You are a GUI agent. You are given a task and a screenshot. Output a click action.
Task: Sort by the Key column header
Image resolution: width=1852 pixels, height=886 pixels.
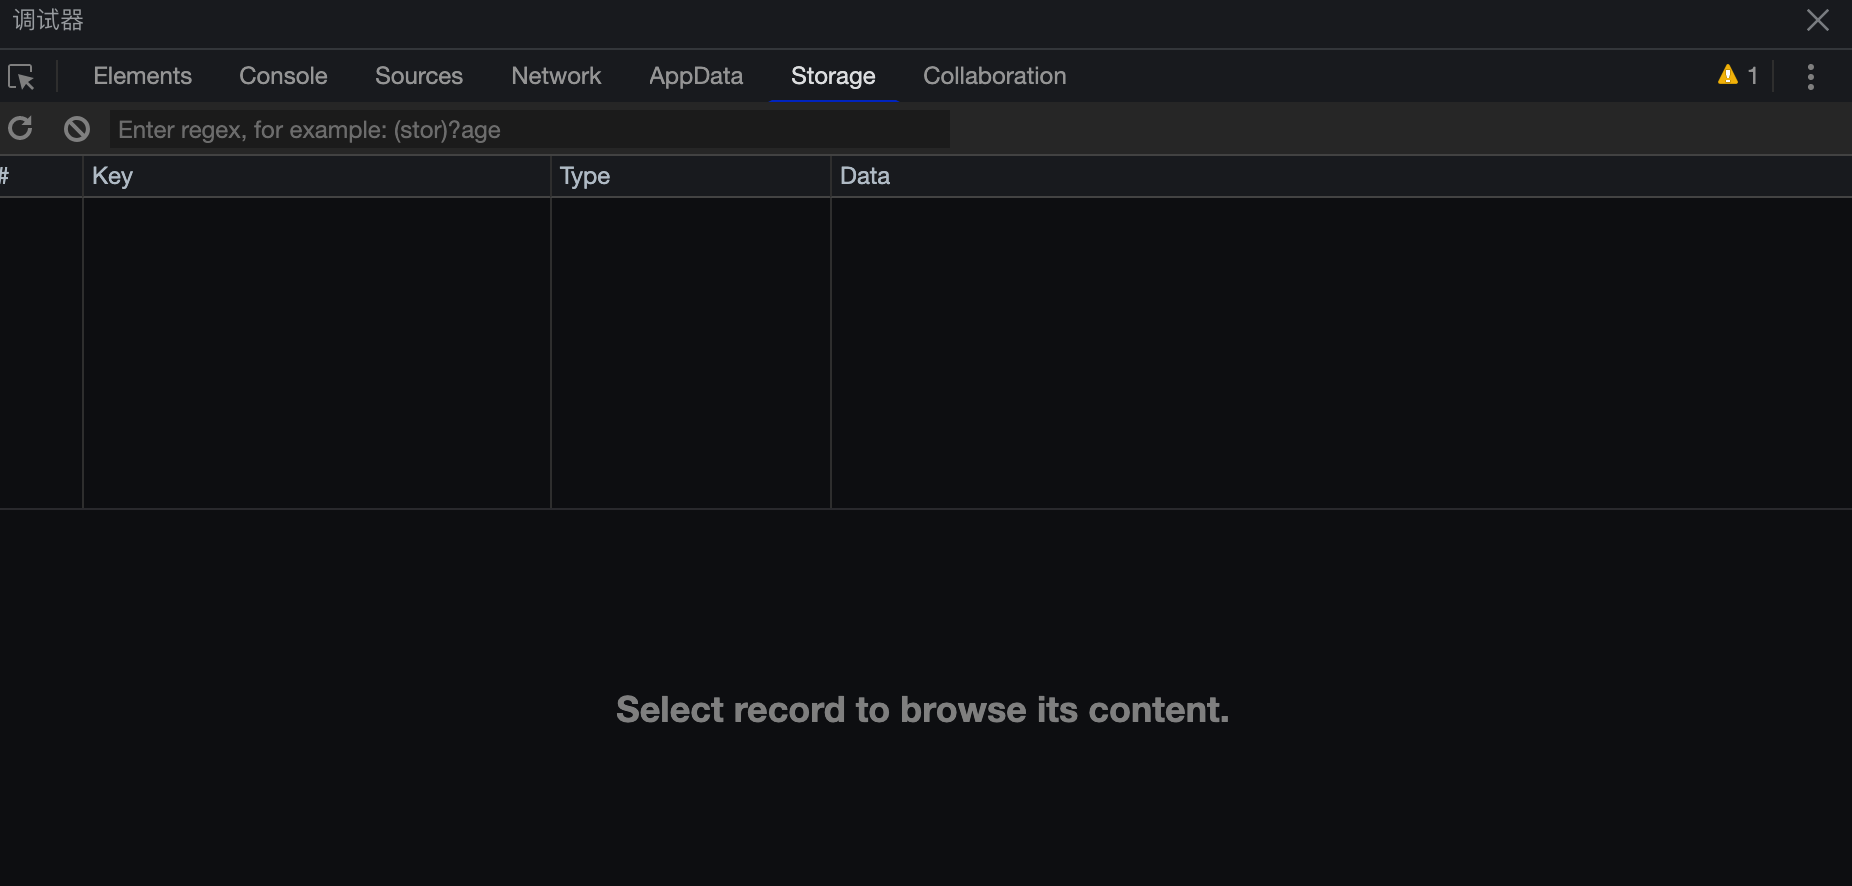(316, 176)
